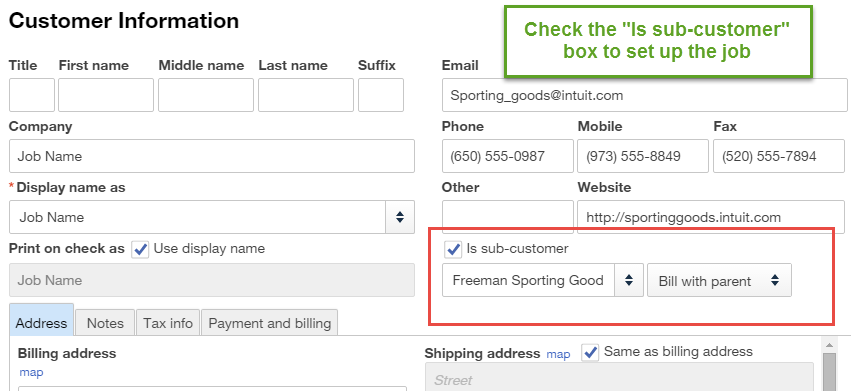Select the Address tab
This screenshot has width=851, height=391.
[x=41, y=320]
